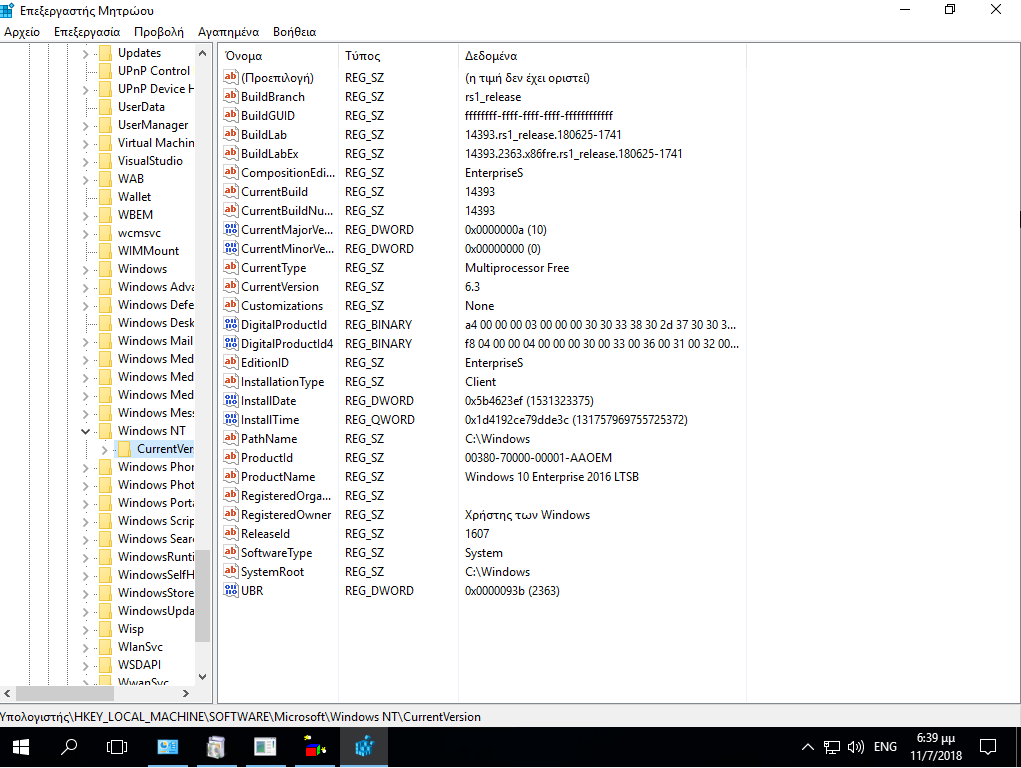
Task: Select the UserData key in tree
Action: click(x=141, y=107)
